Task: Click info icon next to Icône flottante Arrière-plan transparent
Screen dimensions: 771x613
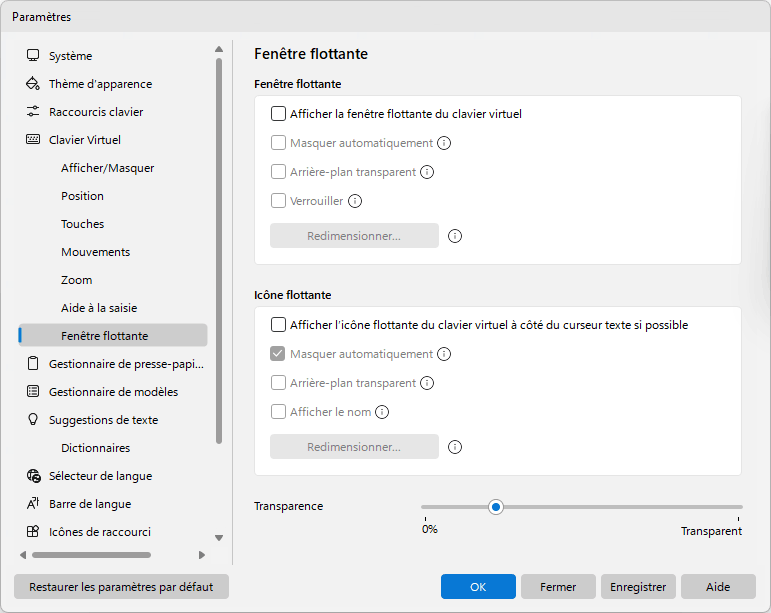Action: [x=427, y=383]
